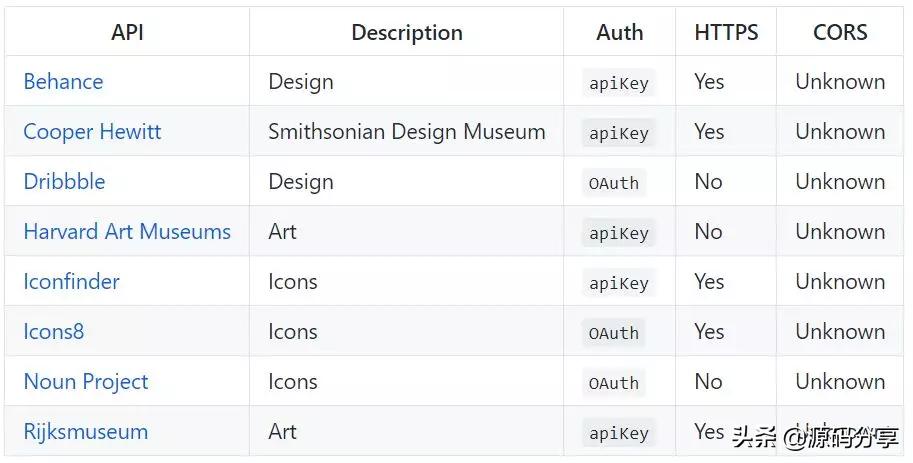Click the apiKey tag in Iconfinder row
The width and height of the screenshot is (913, 463).
click(x=619, y=283)
